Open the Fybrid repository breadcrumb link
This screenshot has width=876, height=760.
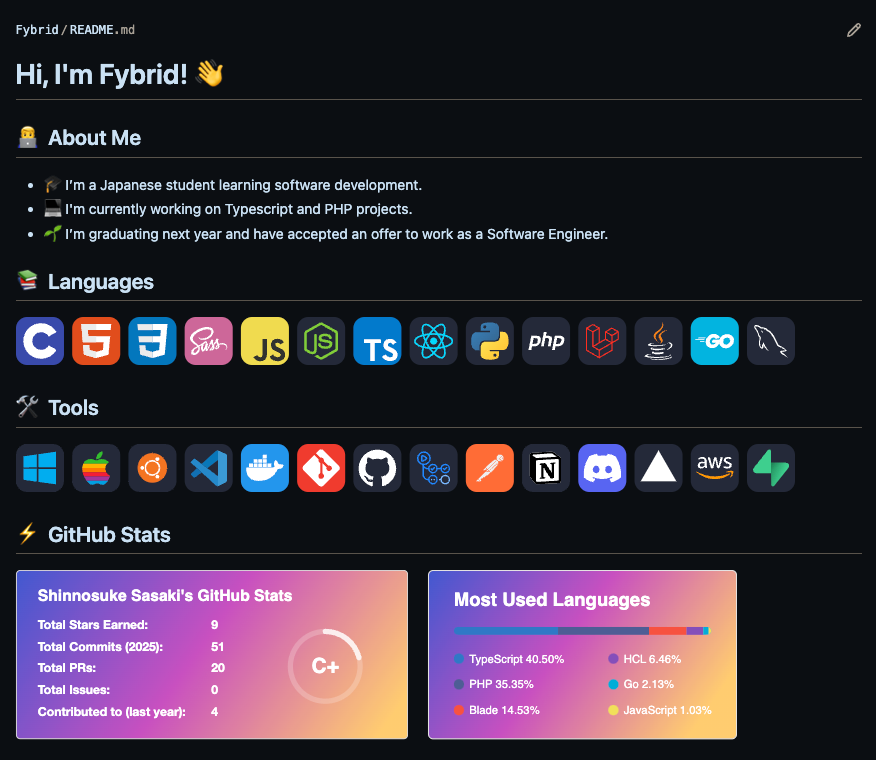point(37,30)
